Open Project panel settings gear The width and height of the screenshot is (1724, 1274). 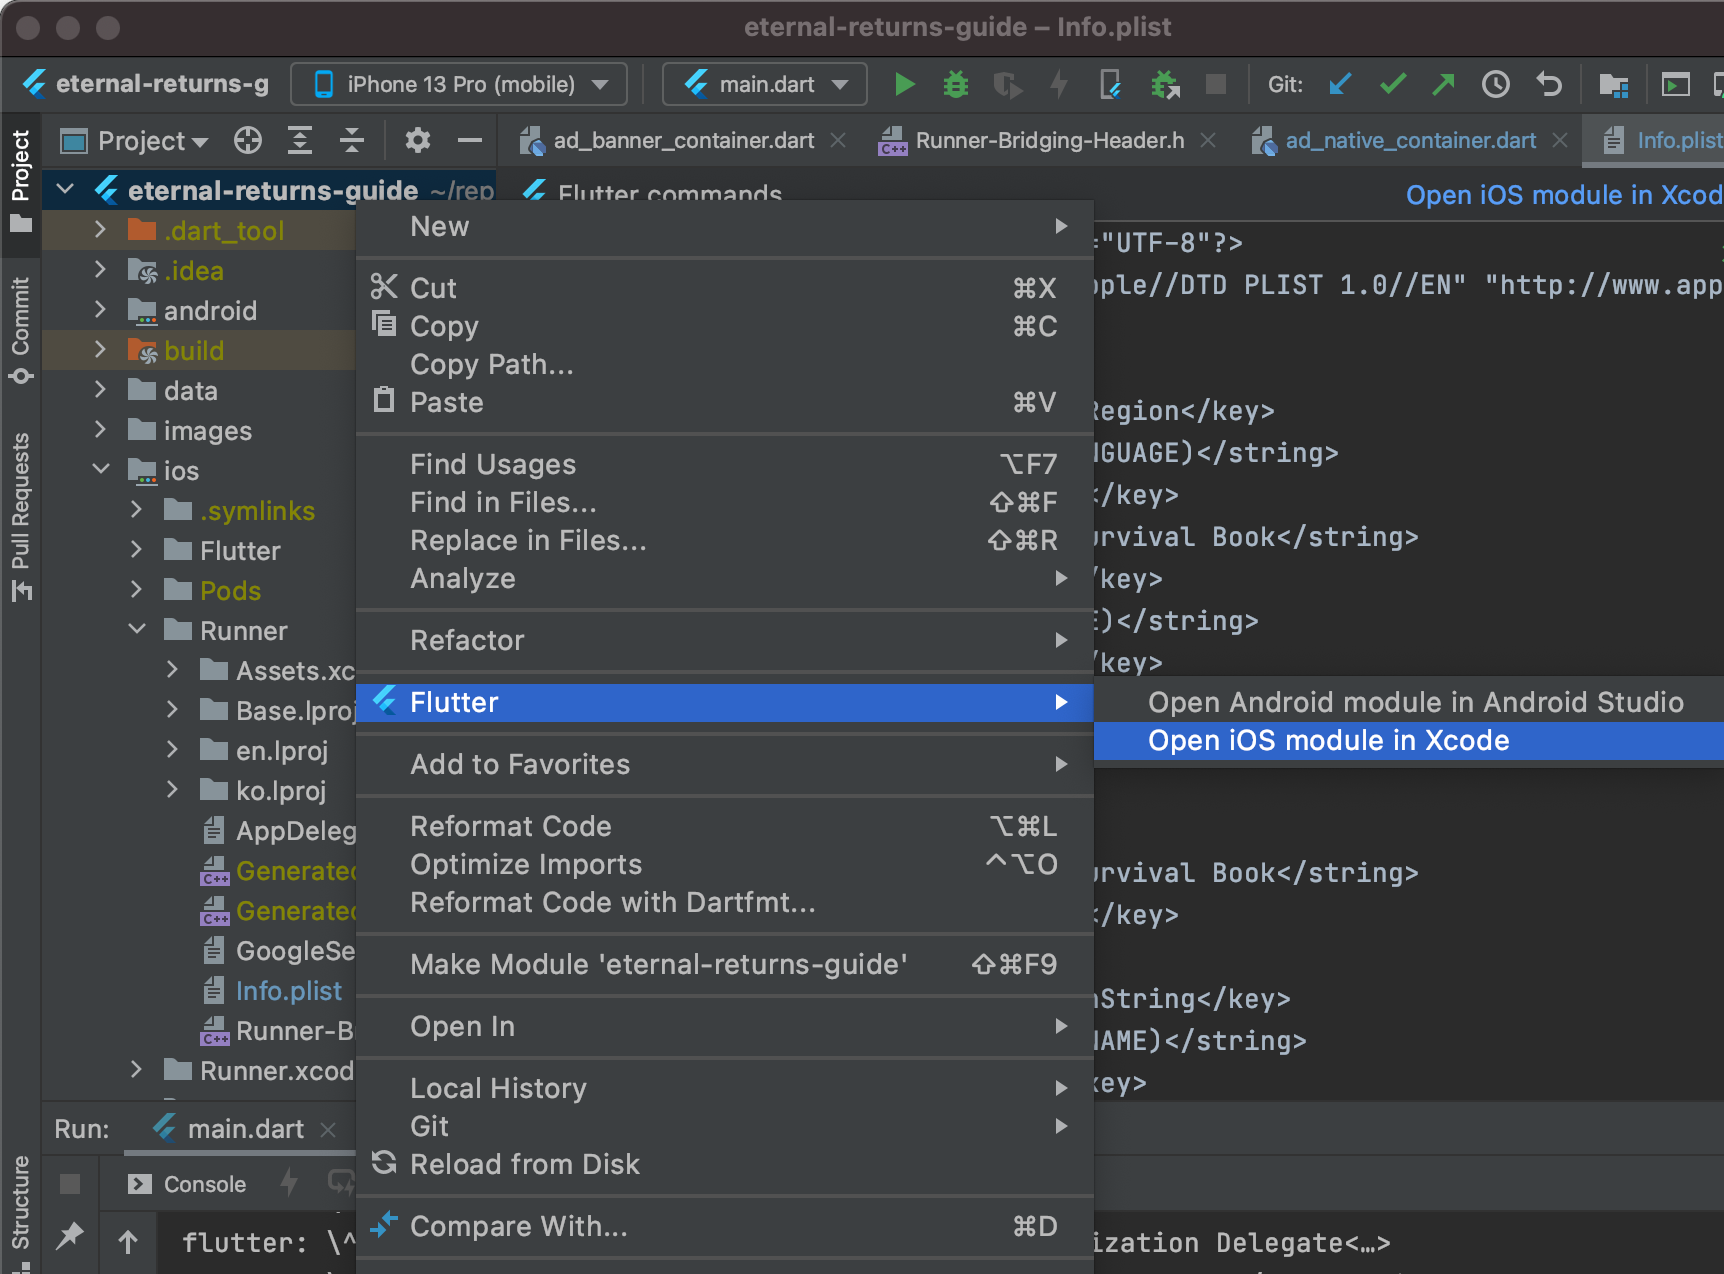click(418, 140)
